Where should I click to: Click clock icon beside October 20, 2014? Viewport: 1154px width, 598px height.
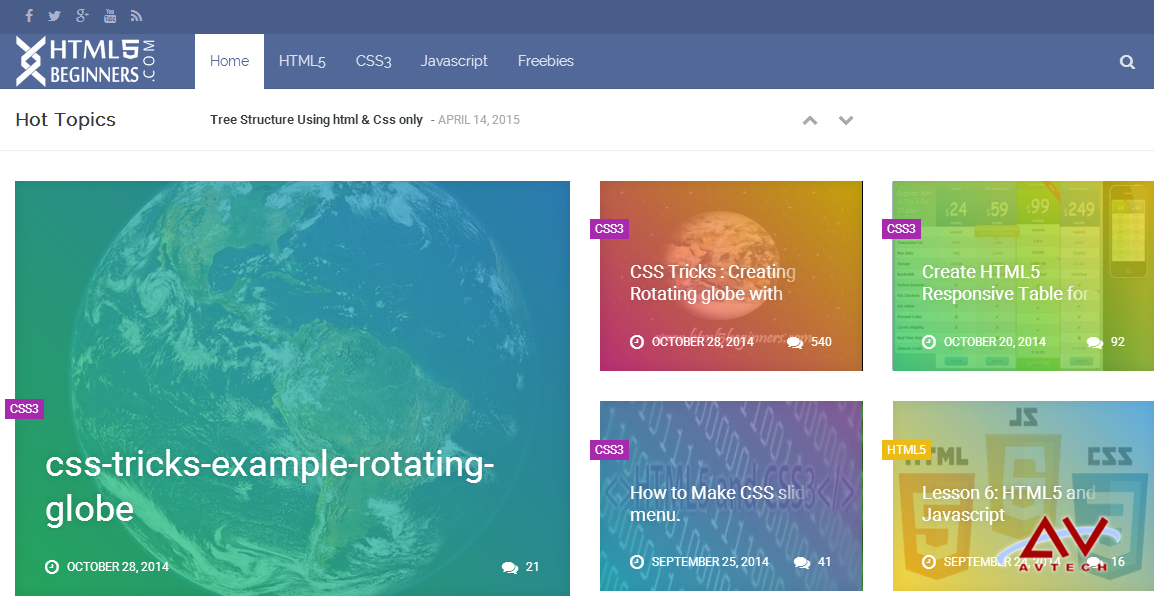pos(929,341)
